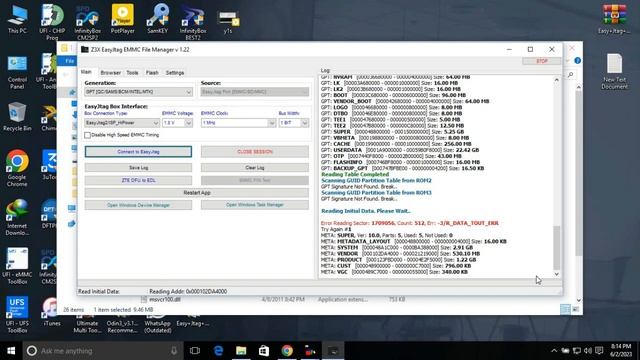Open InfinityBox BEST2 desktop shortcut
640x360 pixels.
pos(193,22)
